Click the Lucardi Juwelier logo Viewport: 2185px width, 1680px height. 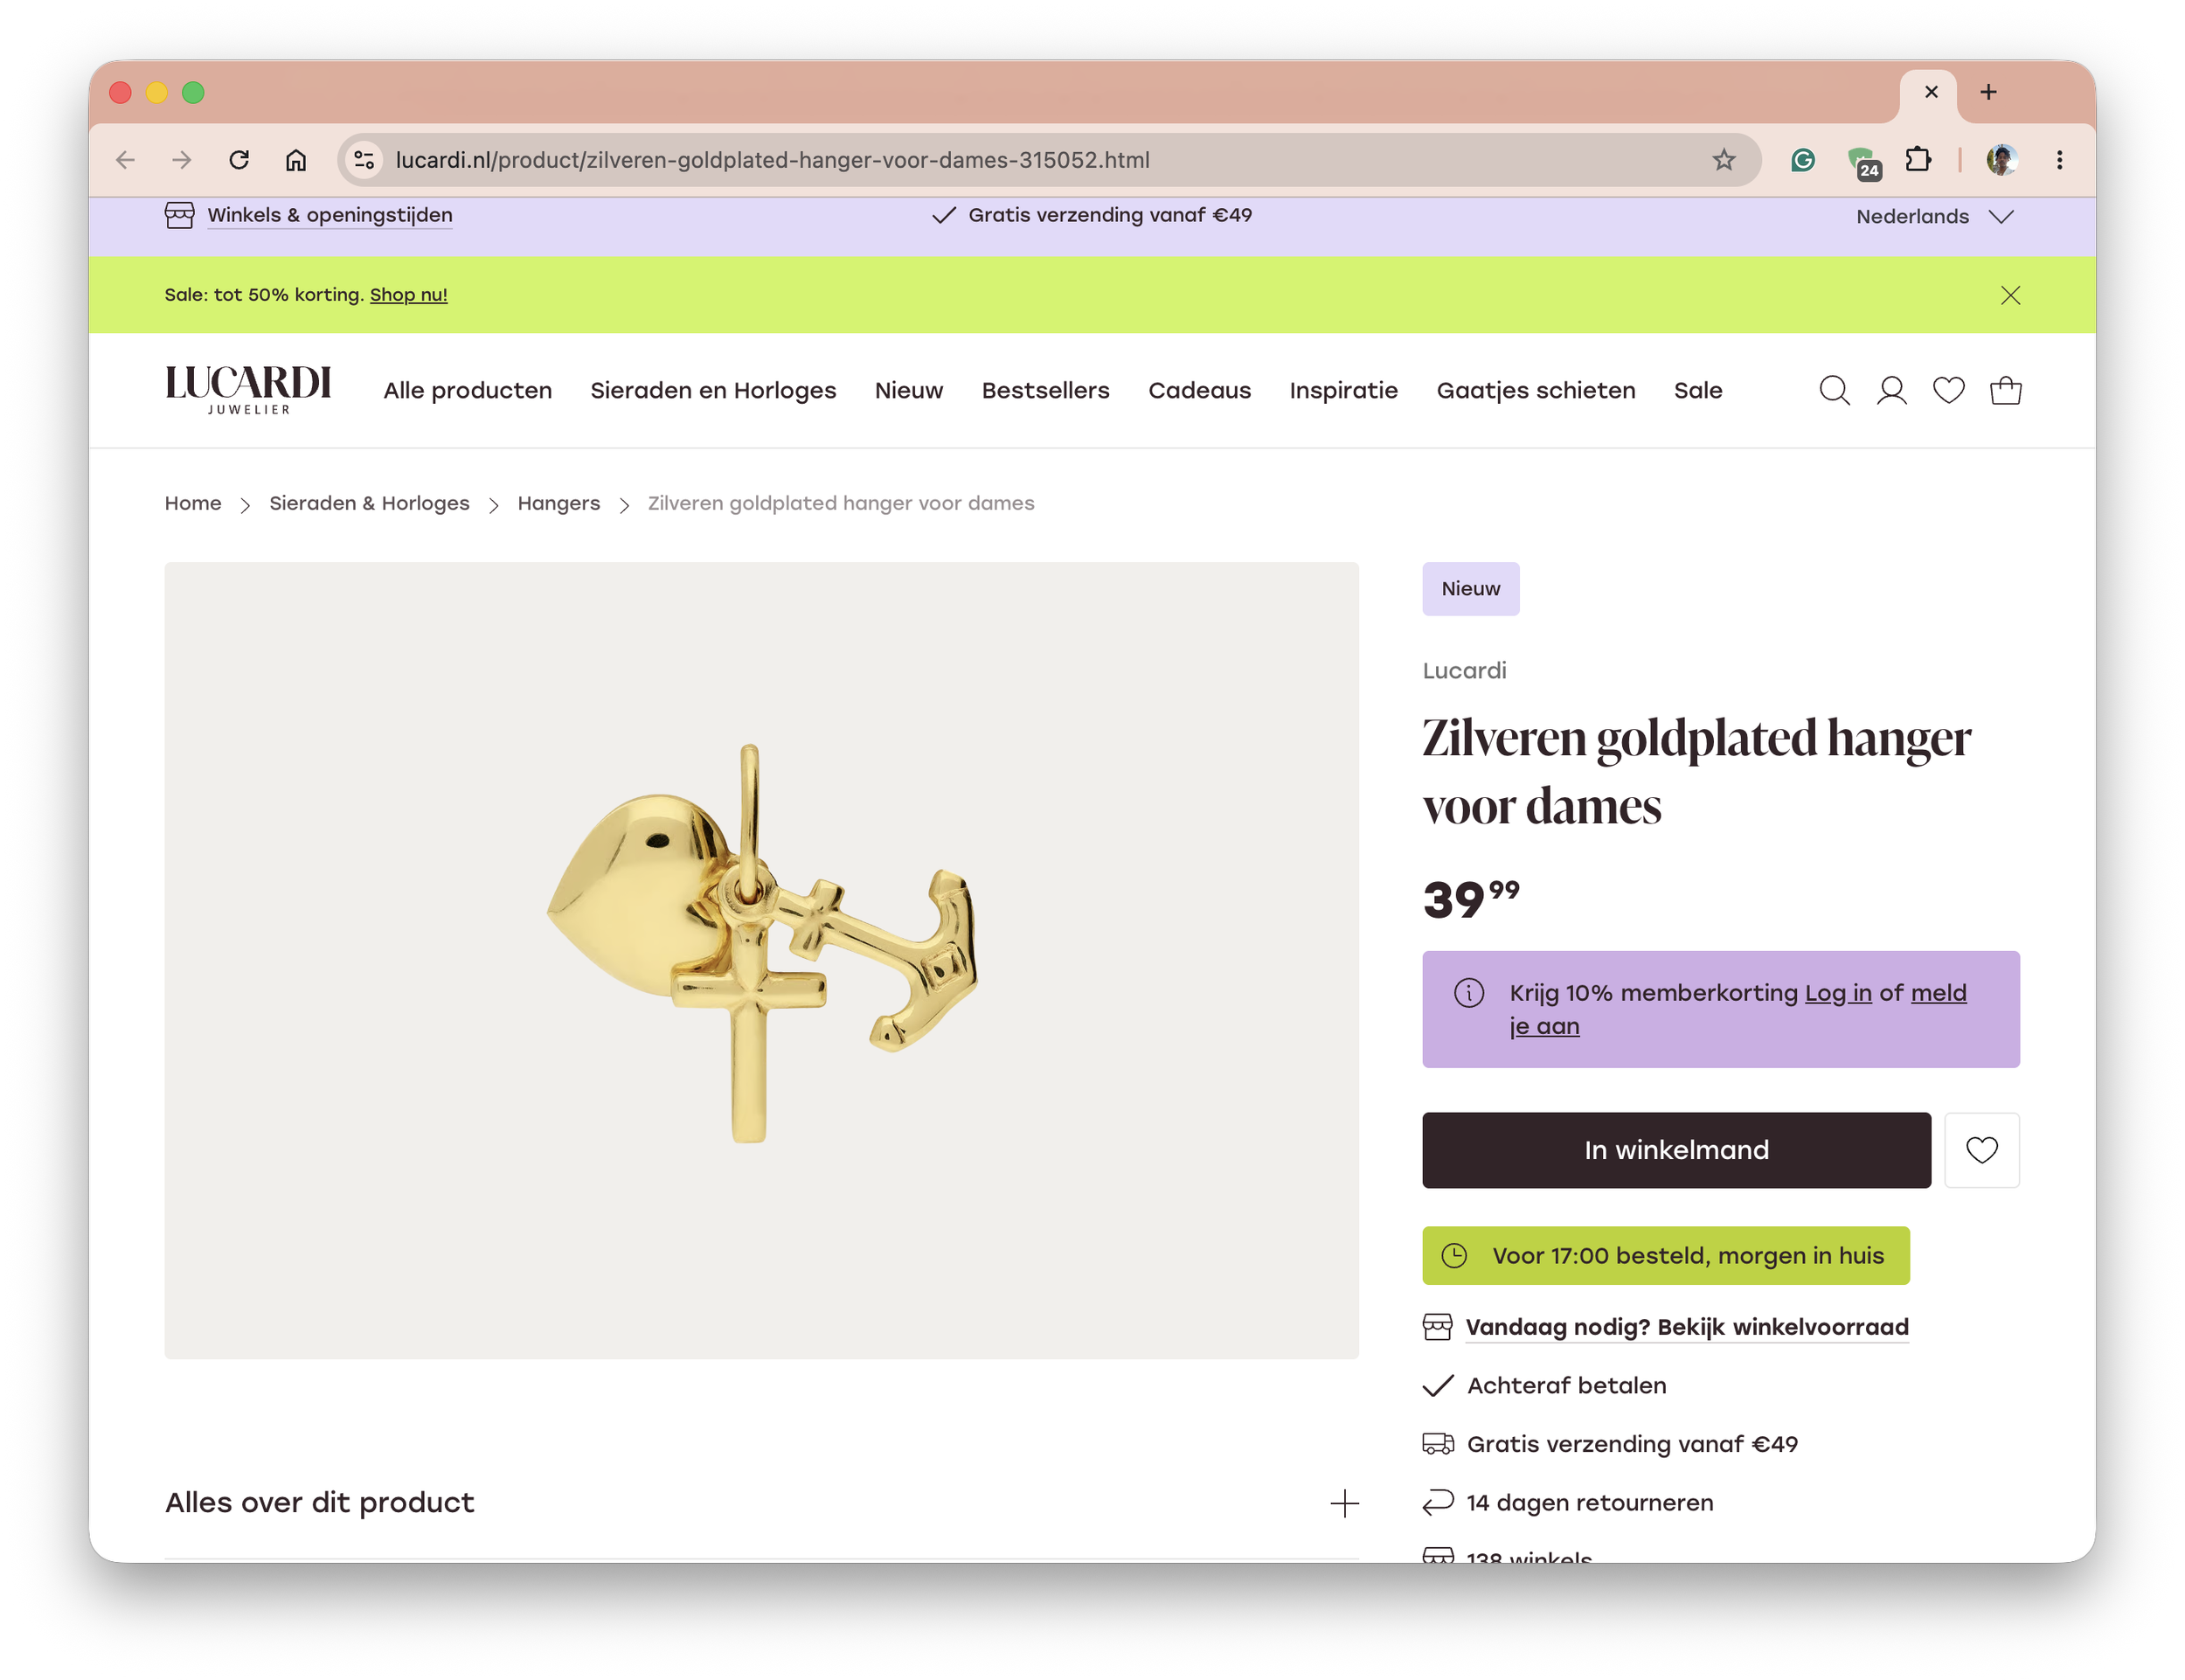(x=248, y=390)
